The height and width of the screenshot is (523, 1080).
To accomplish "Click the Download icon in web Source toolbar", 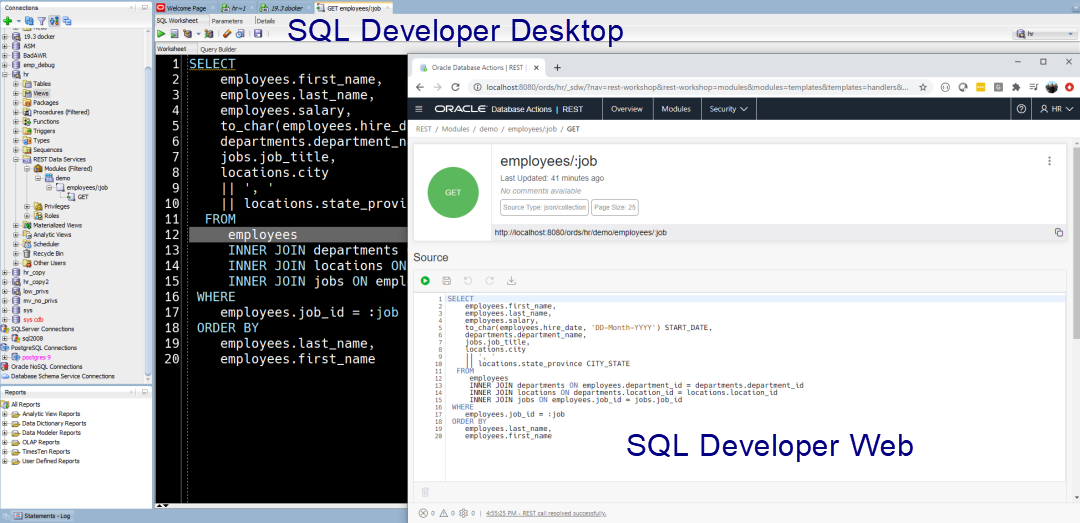I will 511,280.
